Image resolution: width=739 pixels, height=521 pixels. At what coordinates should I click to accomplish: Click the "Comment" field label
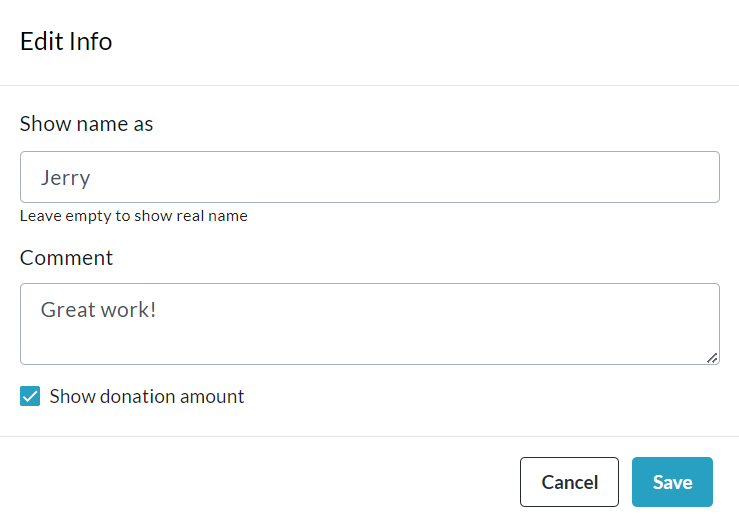coord(66,258)
